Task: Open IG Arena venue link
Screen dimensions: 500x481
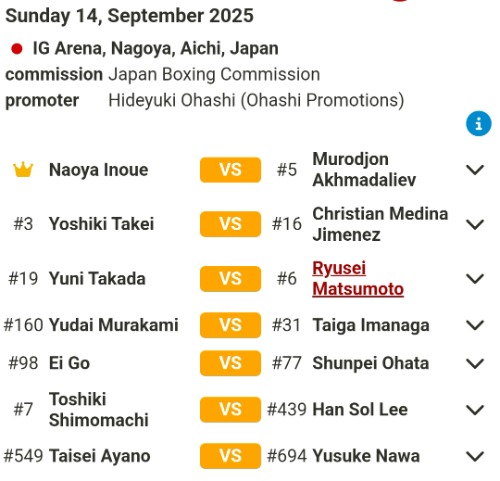Action: [x=155, y=49]
